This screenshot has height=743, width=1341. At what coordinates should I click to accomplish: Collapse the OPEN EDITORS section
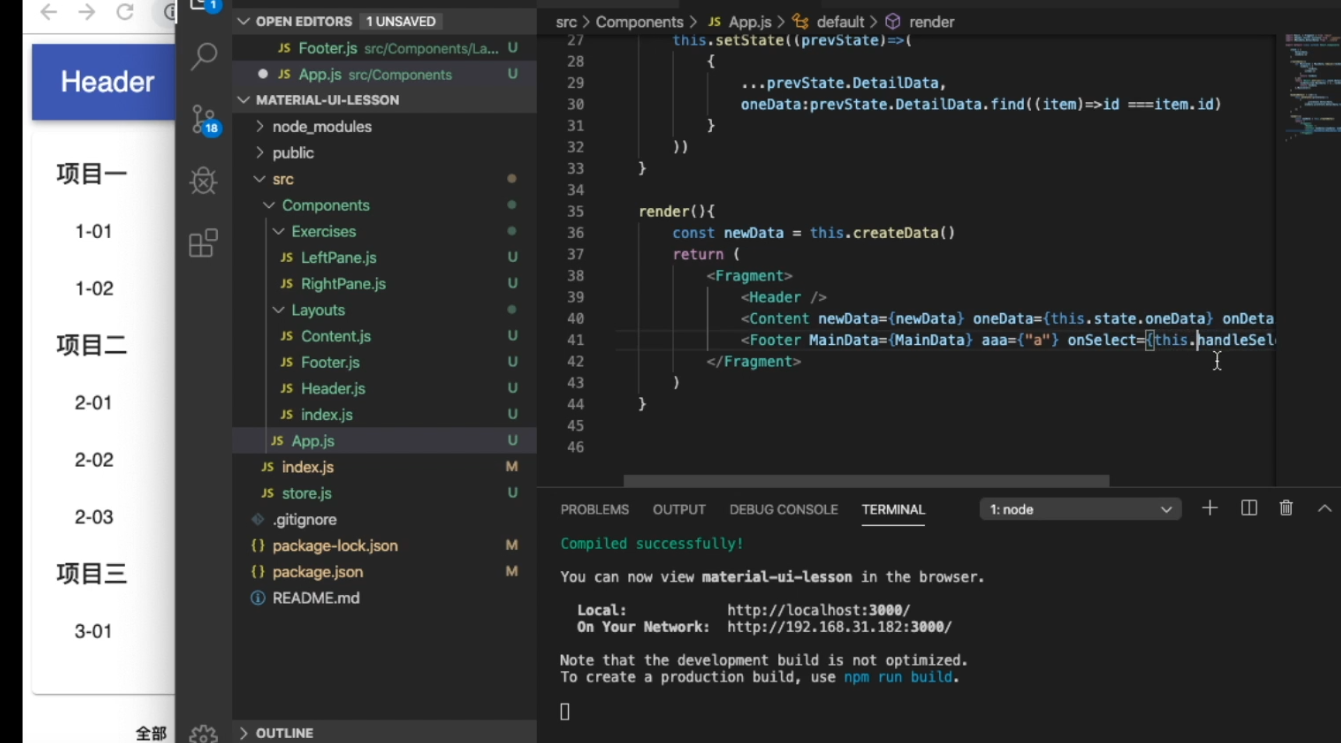[243, 21]
